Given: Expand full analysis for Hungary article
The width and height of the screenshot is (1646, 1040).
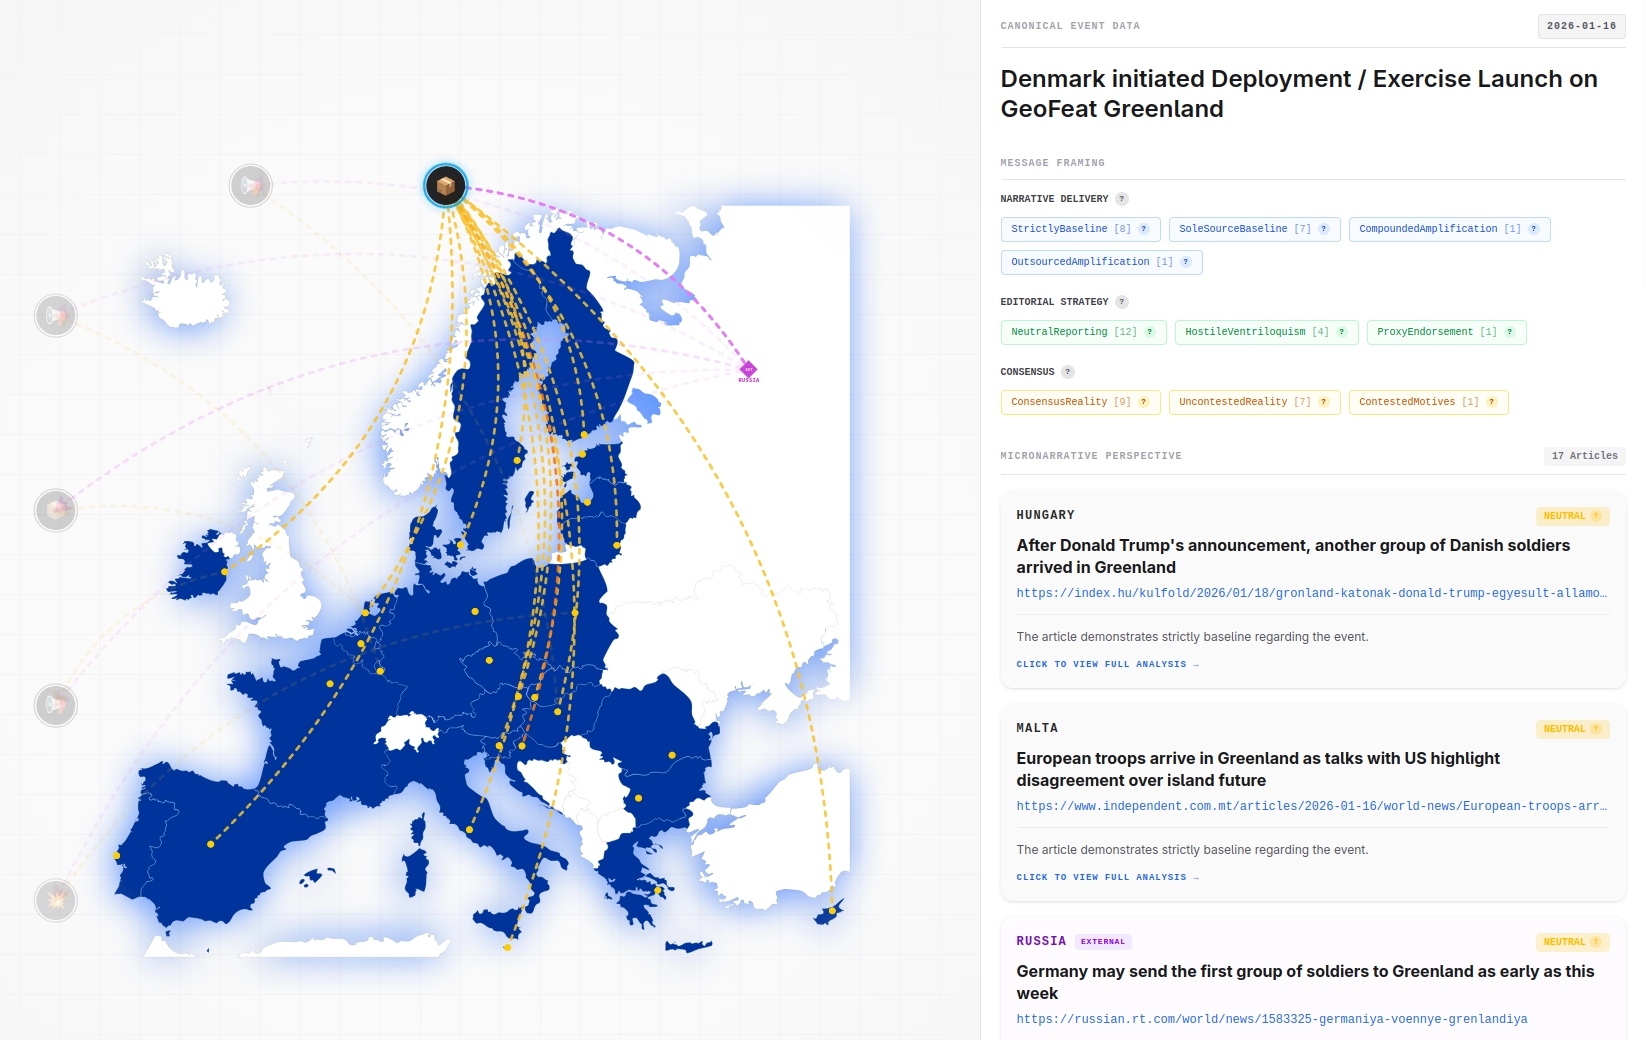Looking at the screenshot, I should coord(1107,664).
